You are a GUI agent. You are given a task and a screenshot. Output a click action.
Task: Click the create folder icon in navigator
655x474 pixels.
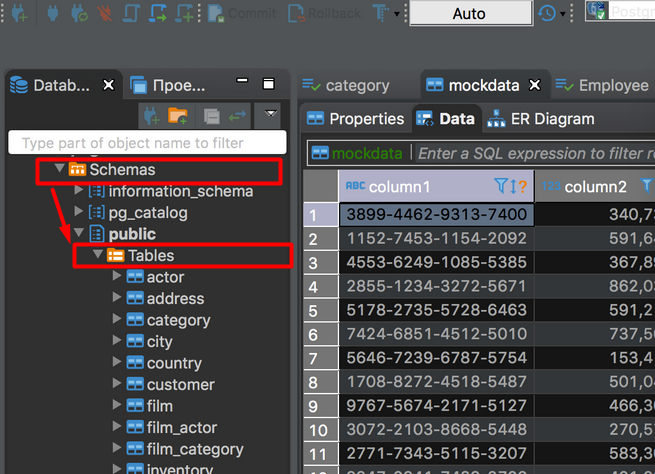tap(178, 116)
